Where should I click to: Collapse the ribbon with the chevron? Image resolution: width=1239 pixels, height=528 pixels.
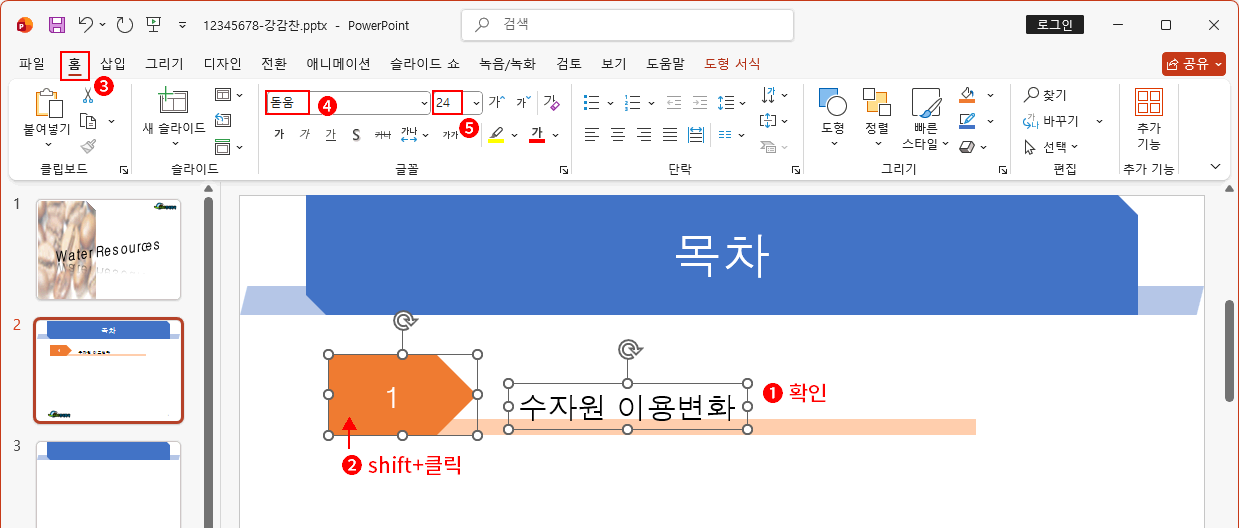click(1216, 167)
